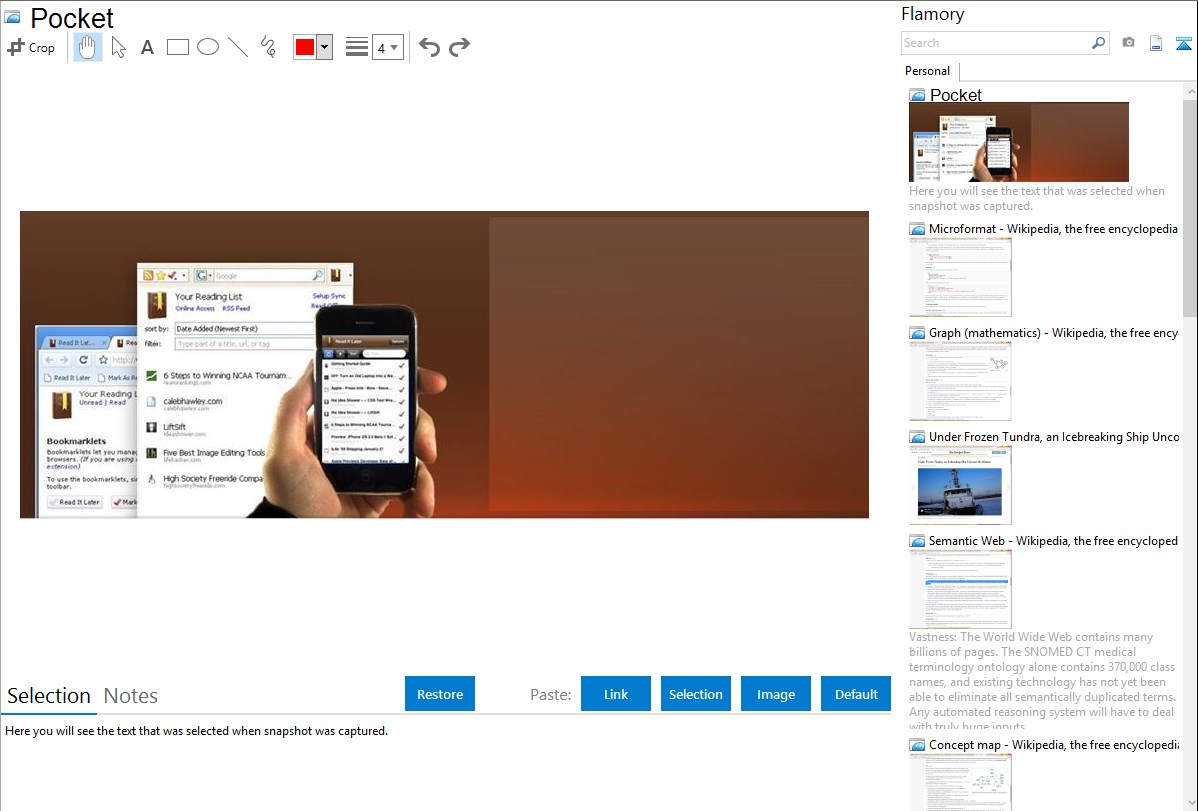1198x811 pixels.
Task: Click the main Pocket snapshot image
Action: click(444, 365)
